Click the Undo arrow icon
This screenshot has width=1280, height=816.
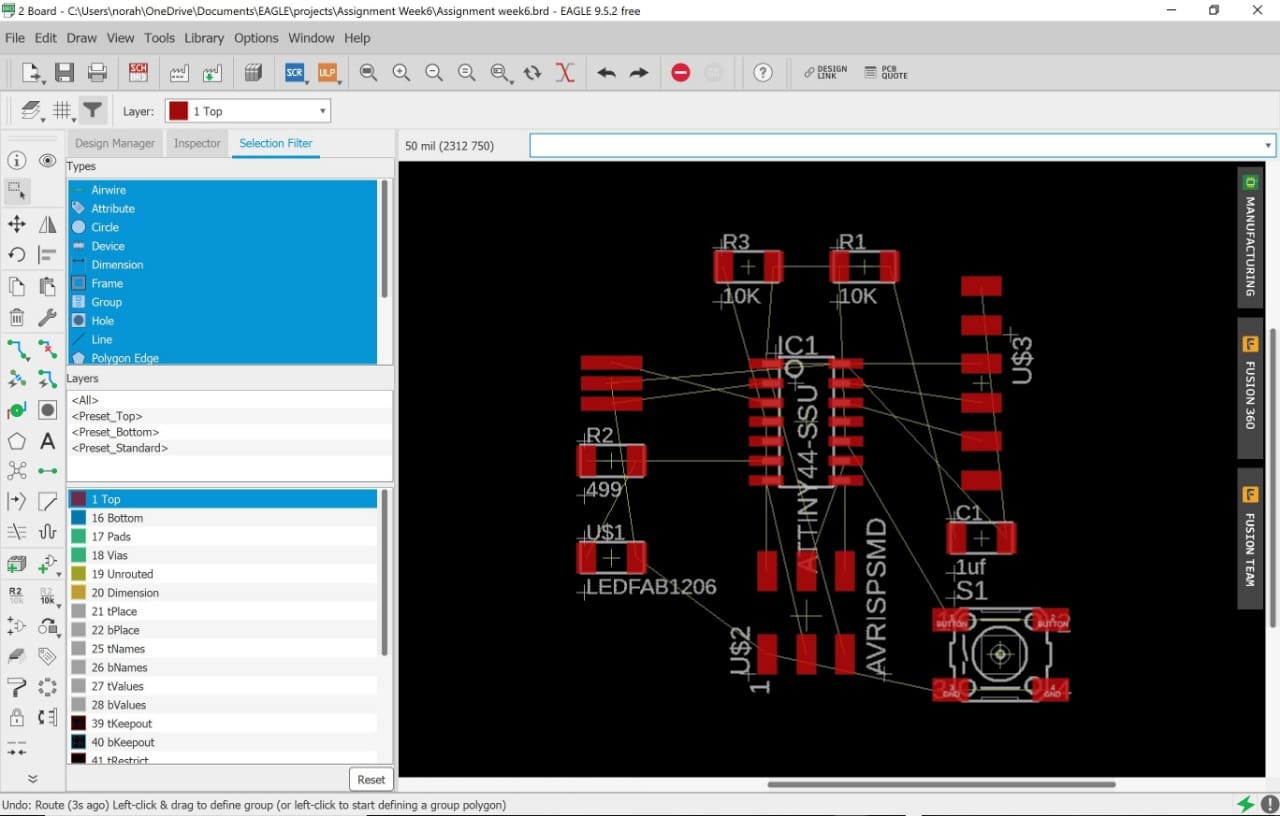[606, 73]
